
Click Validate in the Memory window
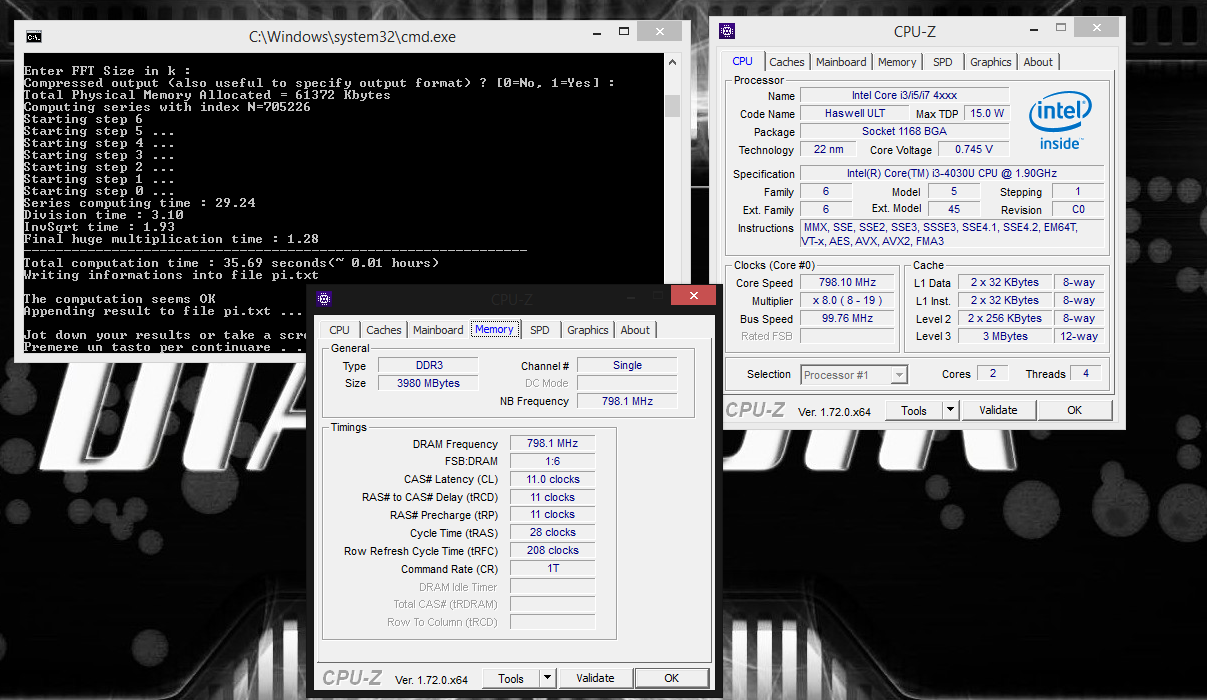click(595, 678)
